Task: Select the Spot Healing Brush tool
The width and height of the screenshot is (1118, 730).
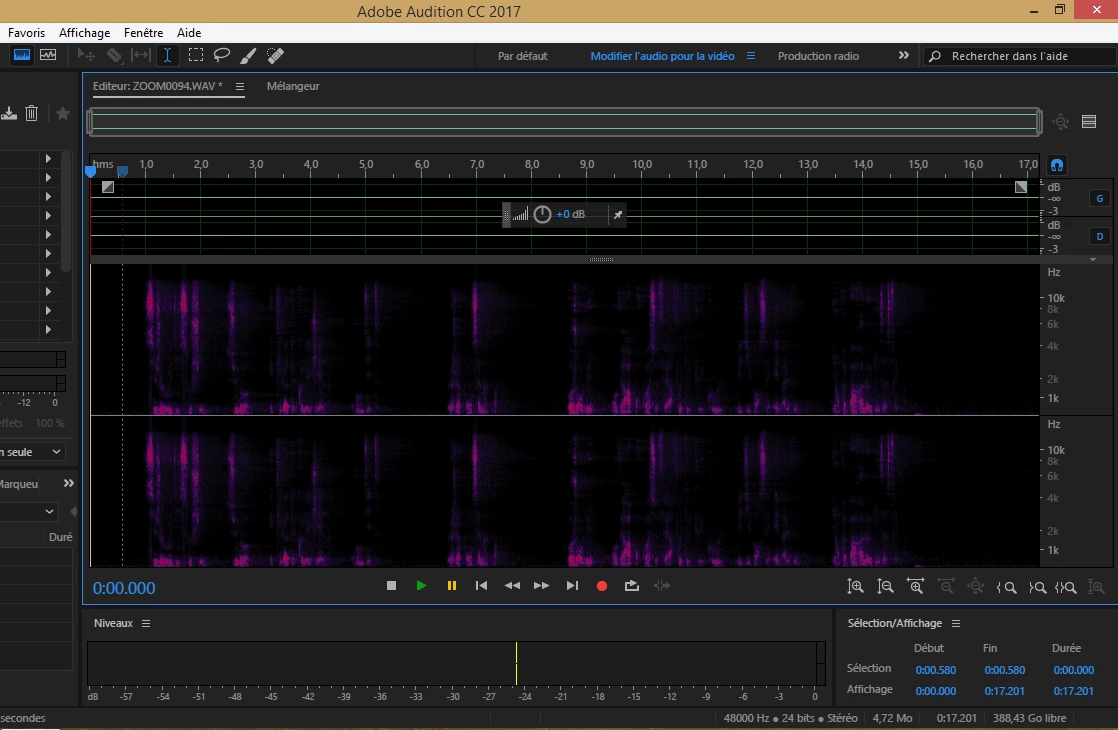Action: pos(275,55)
